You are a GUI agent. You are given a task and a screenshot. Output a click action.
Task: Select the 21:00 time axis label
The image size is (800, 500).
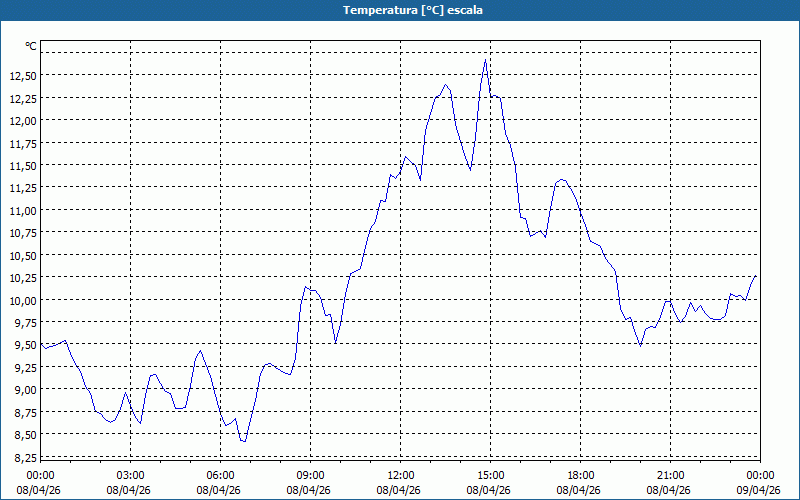pyautogui.click(x=670, y=475)
